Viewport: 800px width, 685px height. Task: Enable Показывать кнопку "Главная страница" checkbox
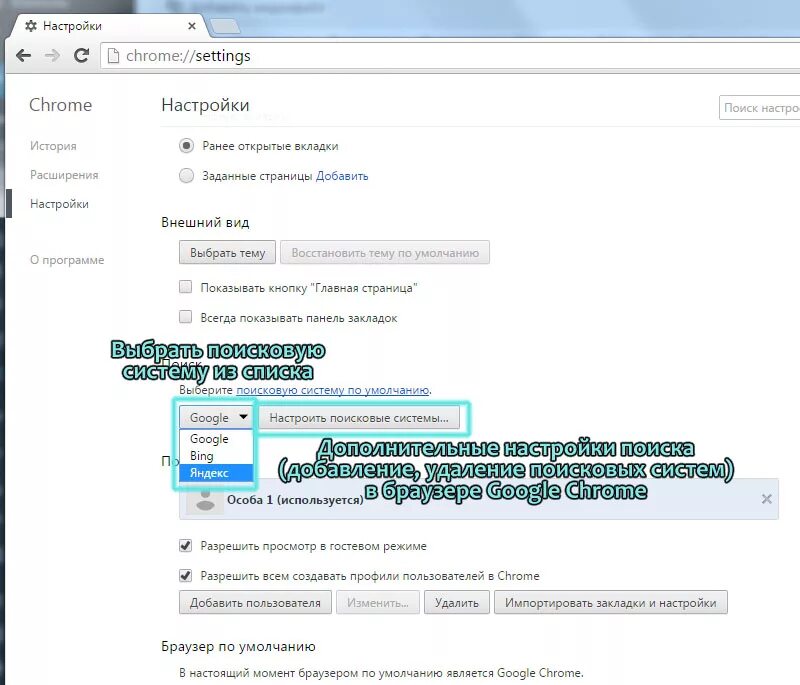(x=185, y=287)
